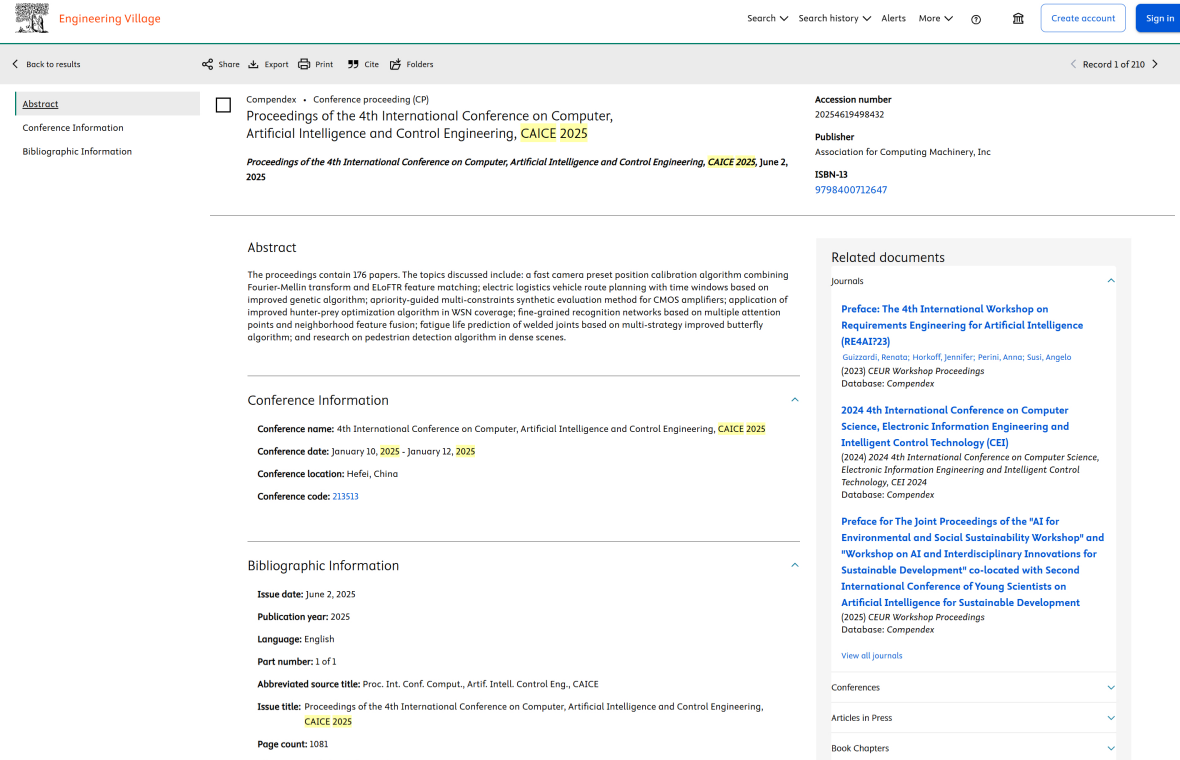Click the Create account button

pyautogui.click(x=1083, y=18)
